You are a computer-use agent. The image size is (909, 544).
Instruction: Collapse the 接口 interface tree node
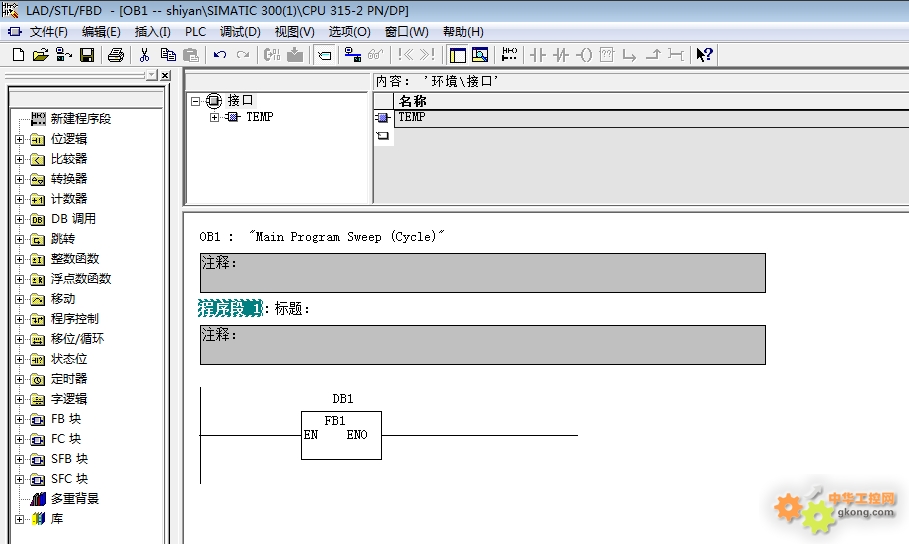195,101
